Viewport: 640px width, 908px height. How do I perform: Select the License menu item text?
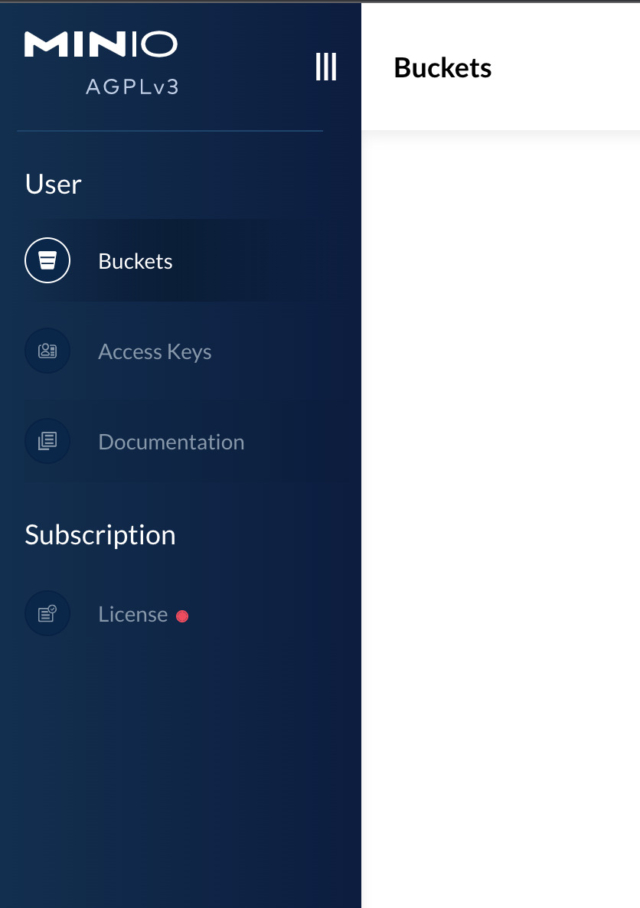pos(132,614)
